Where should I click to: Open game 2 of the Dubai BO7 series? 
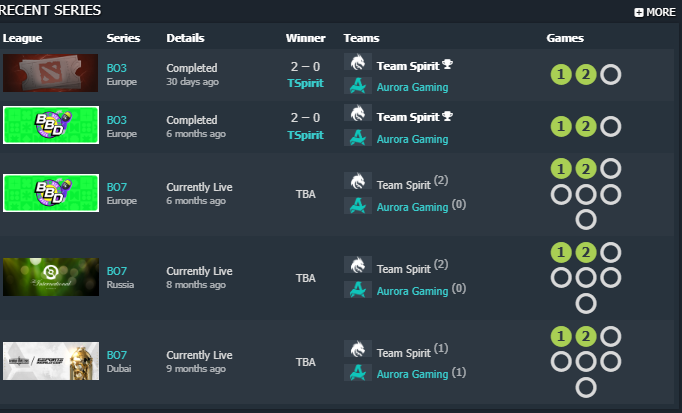coord(586,336)
